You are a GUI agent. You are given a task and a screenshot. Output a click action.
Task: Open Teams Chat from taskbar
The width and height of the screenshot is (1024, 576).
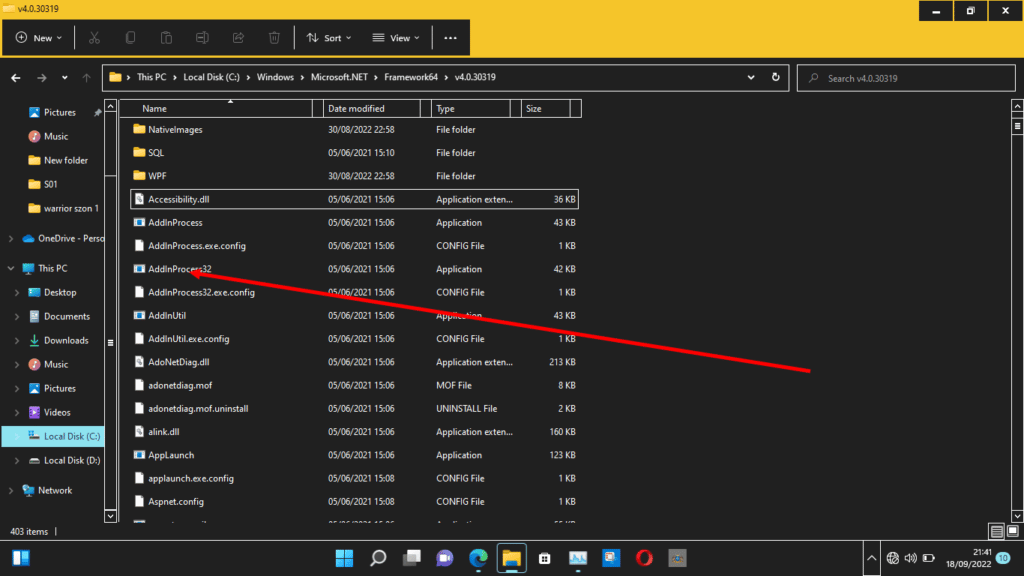(x=445, y=558)
